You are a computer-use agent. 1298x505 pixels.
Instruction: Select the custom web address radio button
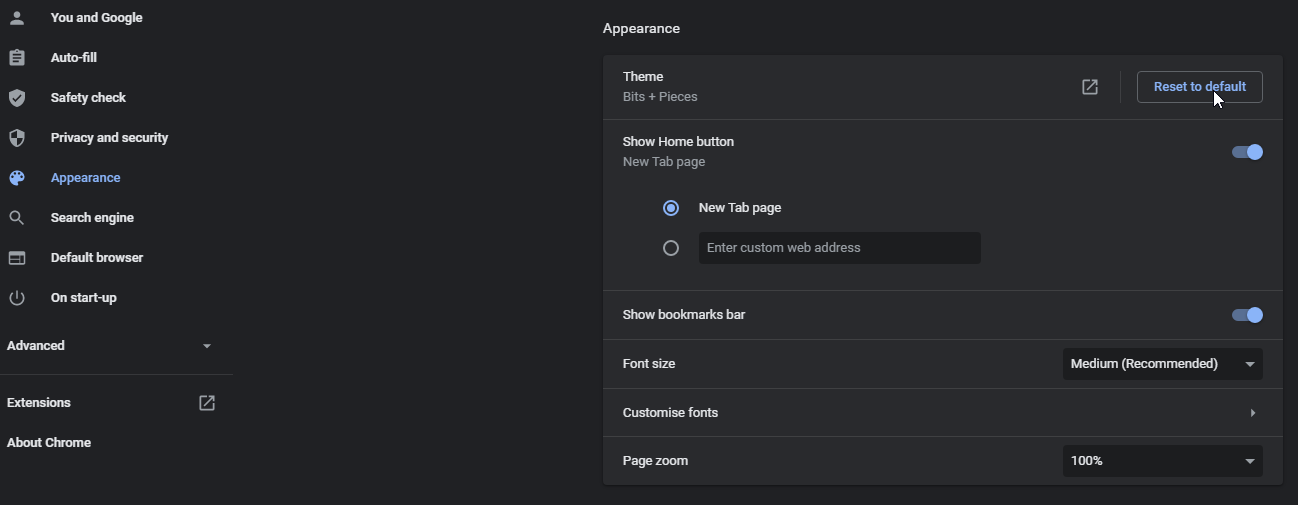pyautogui.click(x=671, y=248)
